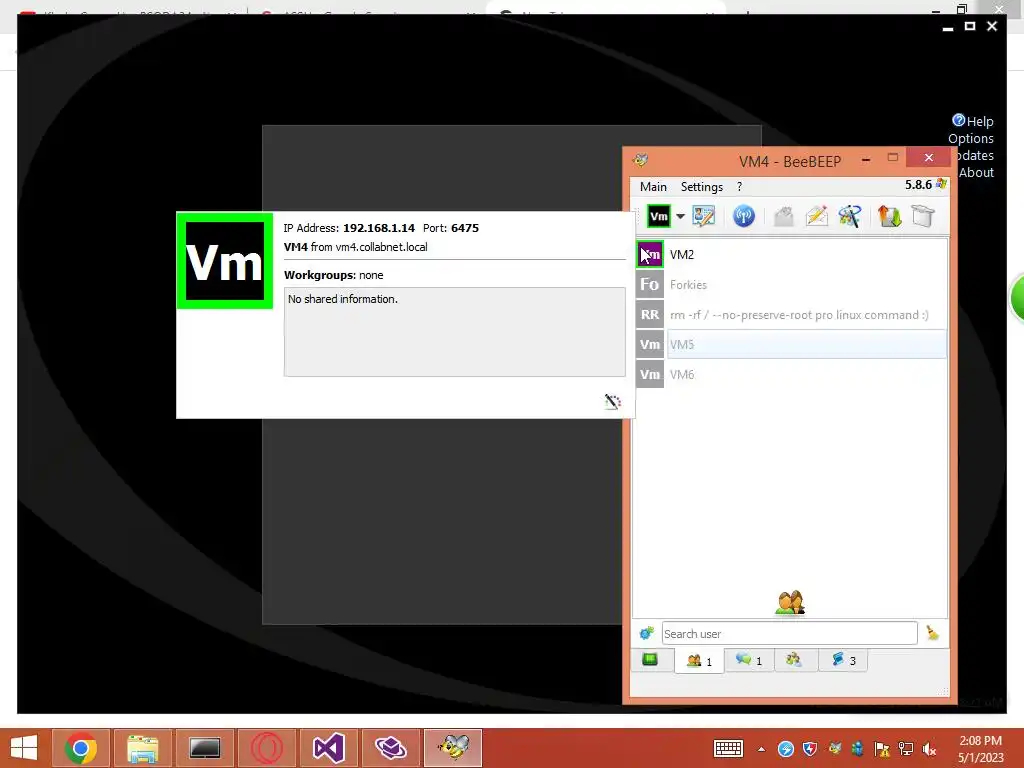Open the touch keyboard from the taskbar
The image size is (1024, 768).
coord(728,748)
